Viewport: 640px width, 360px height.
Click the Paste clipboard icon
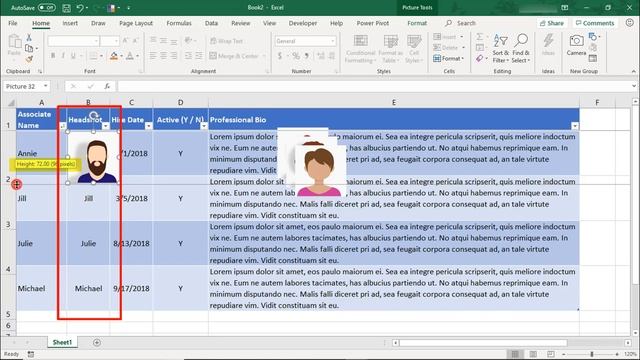(x=14, y=42)
